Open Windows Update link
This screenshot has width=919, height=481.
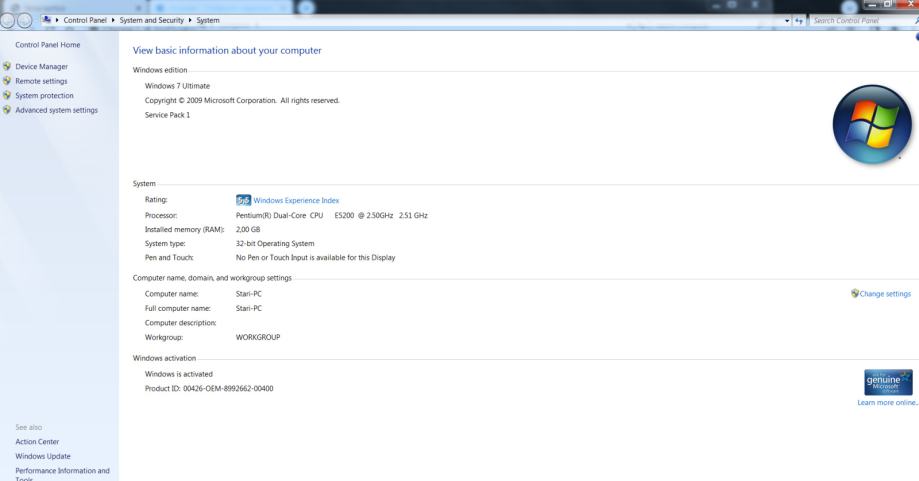click(43, 456)
